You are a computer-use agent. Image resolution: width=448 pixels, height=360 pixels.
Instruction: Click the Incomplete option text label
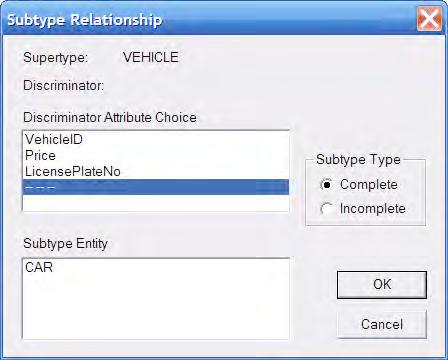coord(373,209)
